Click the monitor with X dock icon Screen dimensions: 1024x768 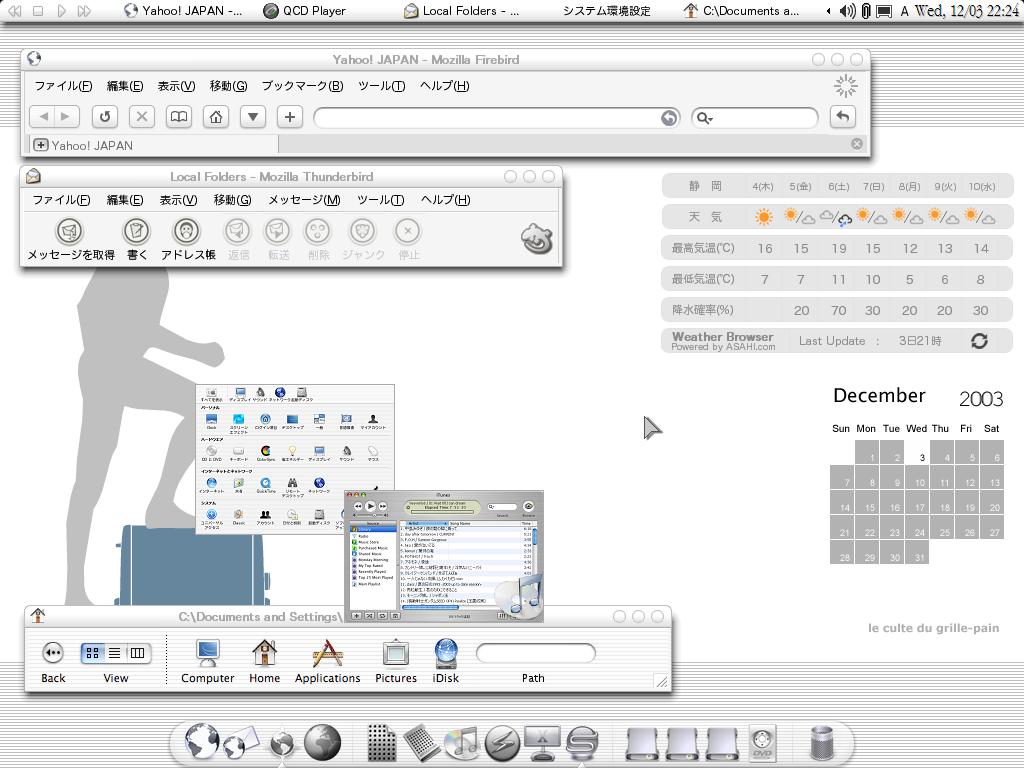pos(541,743)
